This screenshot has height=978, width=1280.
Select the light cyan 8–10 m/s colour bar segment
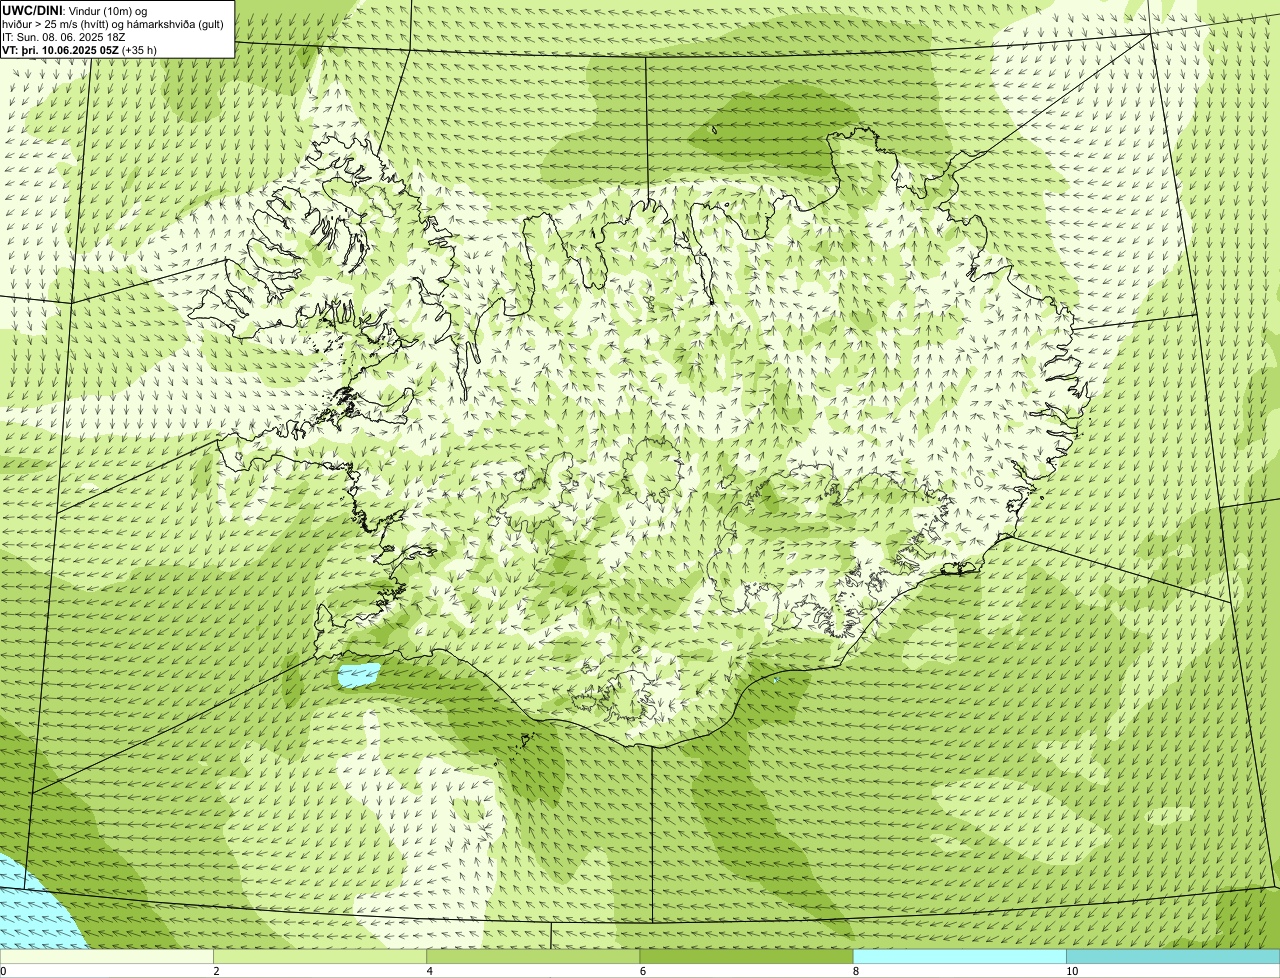(x=960, y=957)
